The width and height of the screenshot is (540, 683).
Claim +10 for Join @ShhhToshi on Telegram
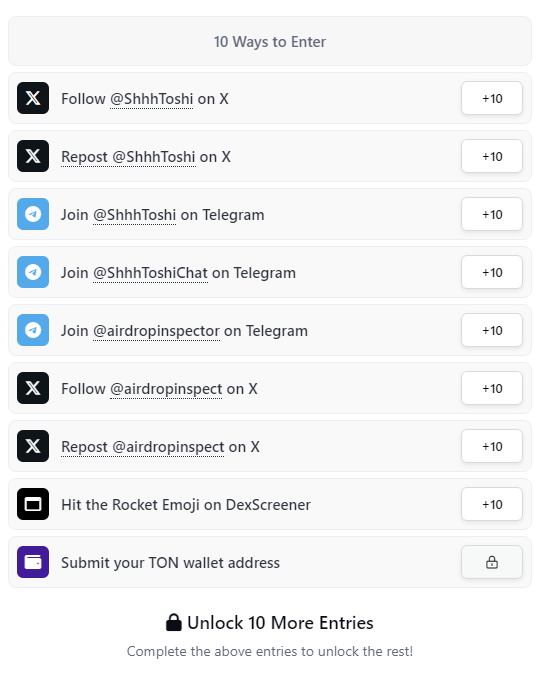[492, 214]
